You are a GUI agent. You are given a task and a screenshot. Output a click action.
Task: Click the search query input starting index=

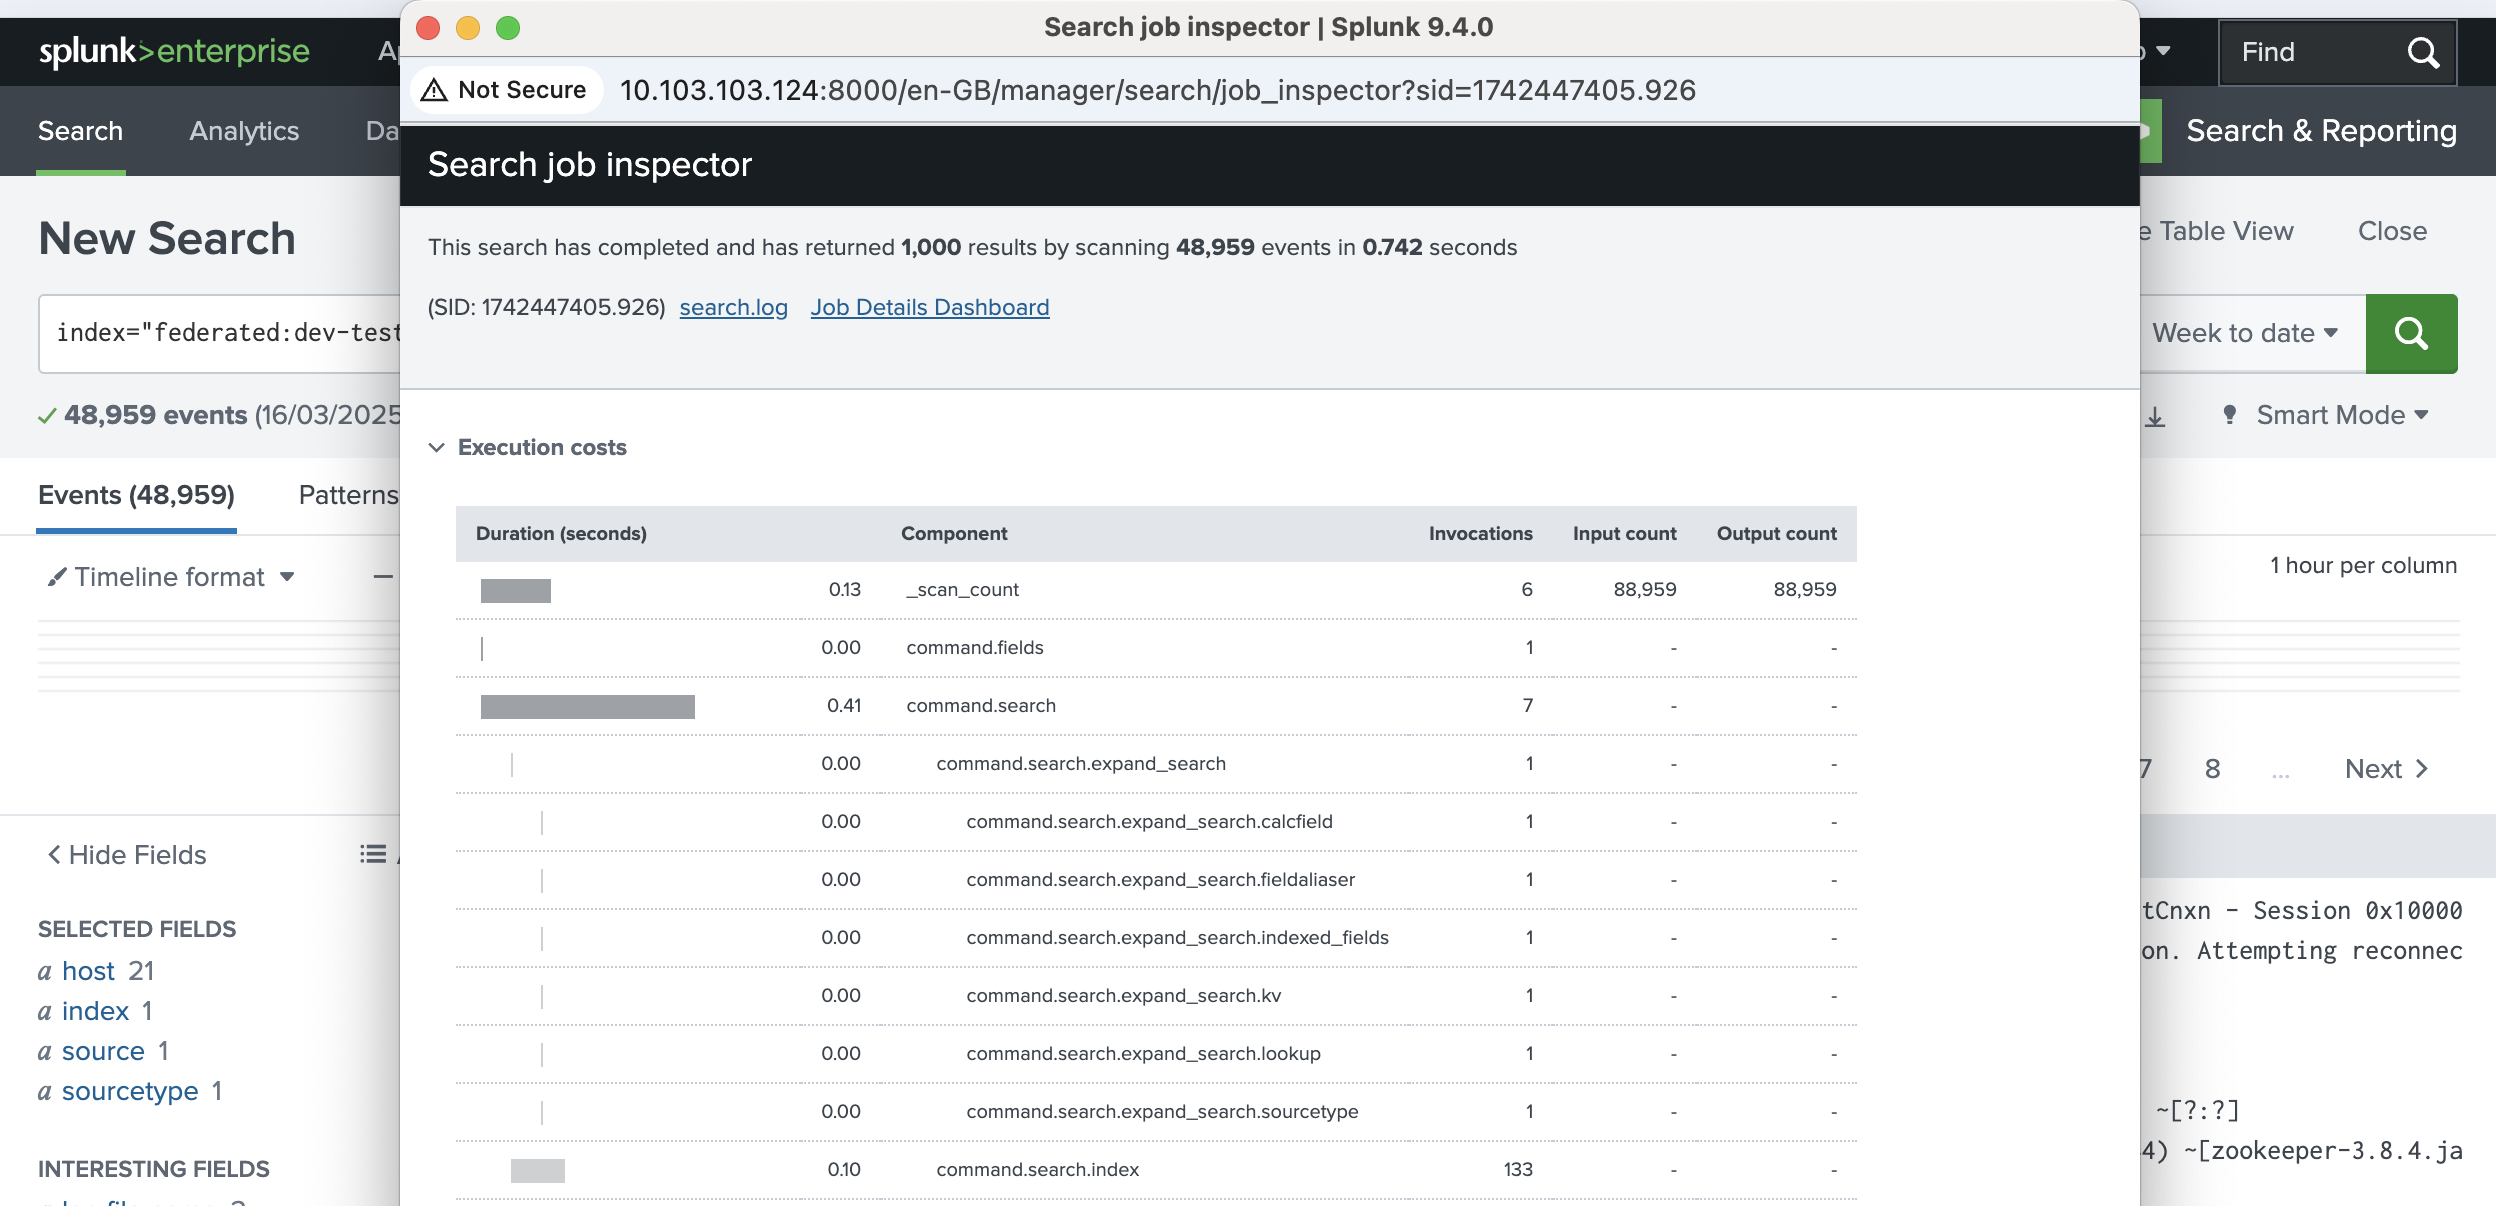click(220, 333)
